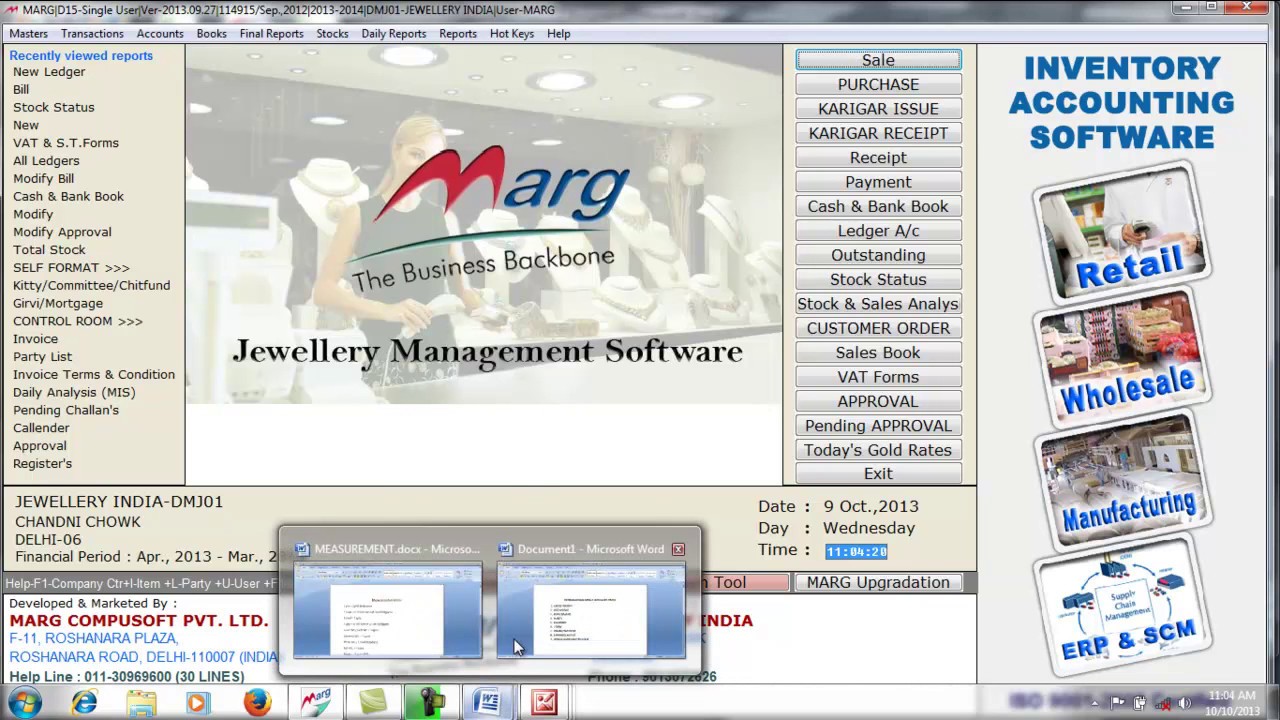Click the MARG Upgradation button
Screen dimensions: 1280x720
coord(878,582)
